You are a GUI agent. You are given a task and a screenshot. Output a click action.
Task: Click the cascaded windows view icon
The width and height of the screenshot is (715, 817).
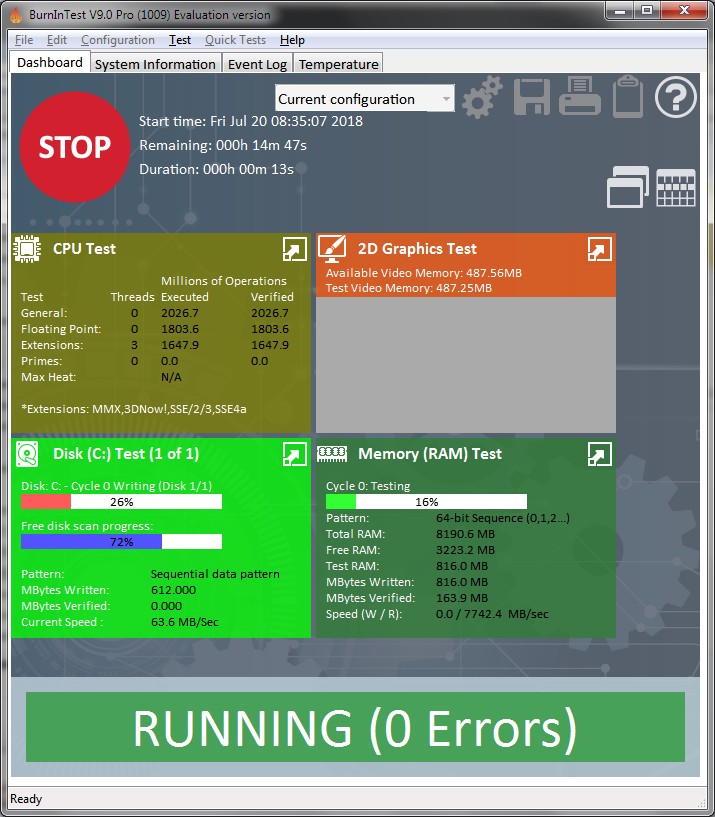pyautogui.click(x=627, y=187)
